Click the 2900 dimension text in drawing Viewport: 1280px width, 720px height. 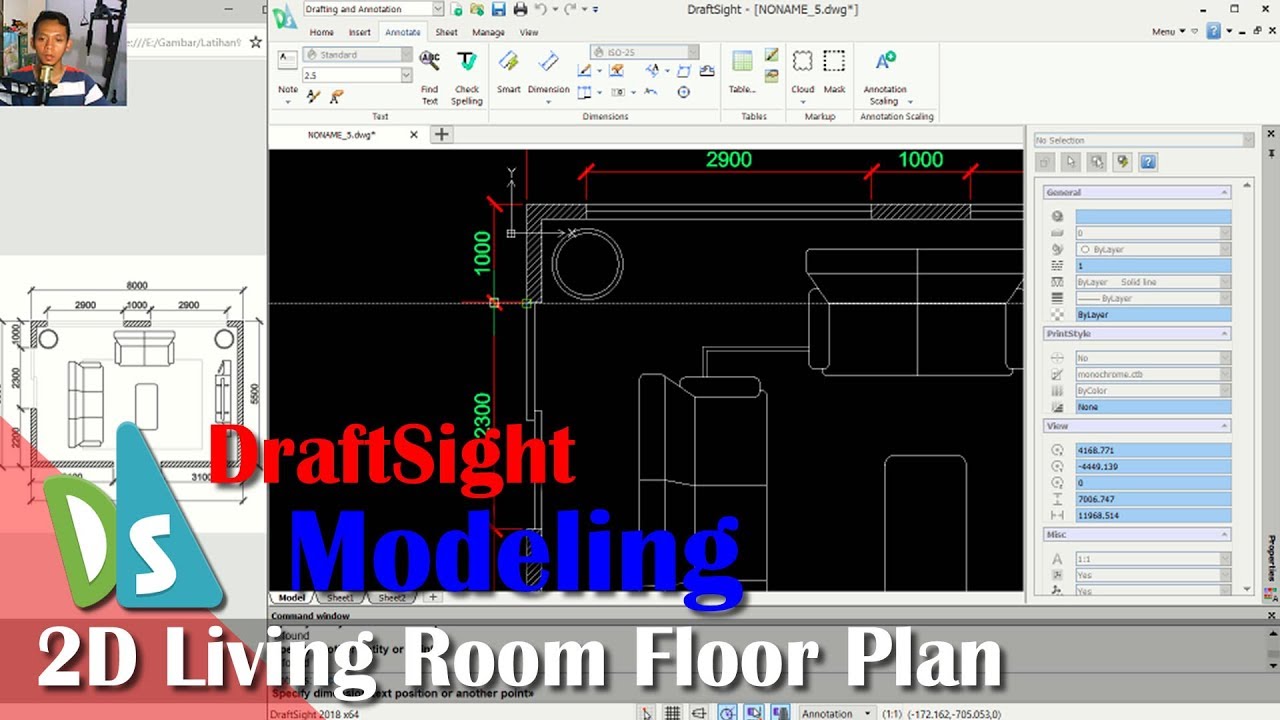[729, 160]
